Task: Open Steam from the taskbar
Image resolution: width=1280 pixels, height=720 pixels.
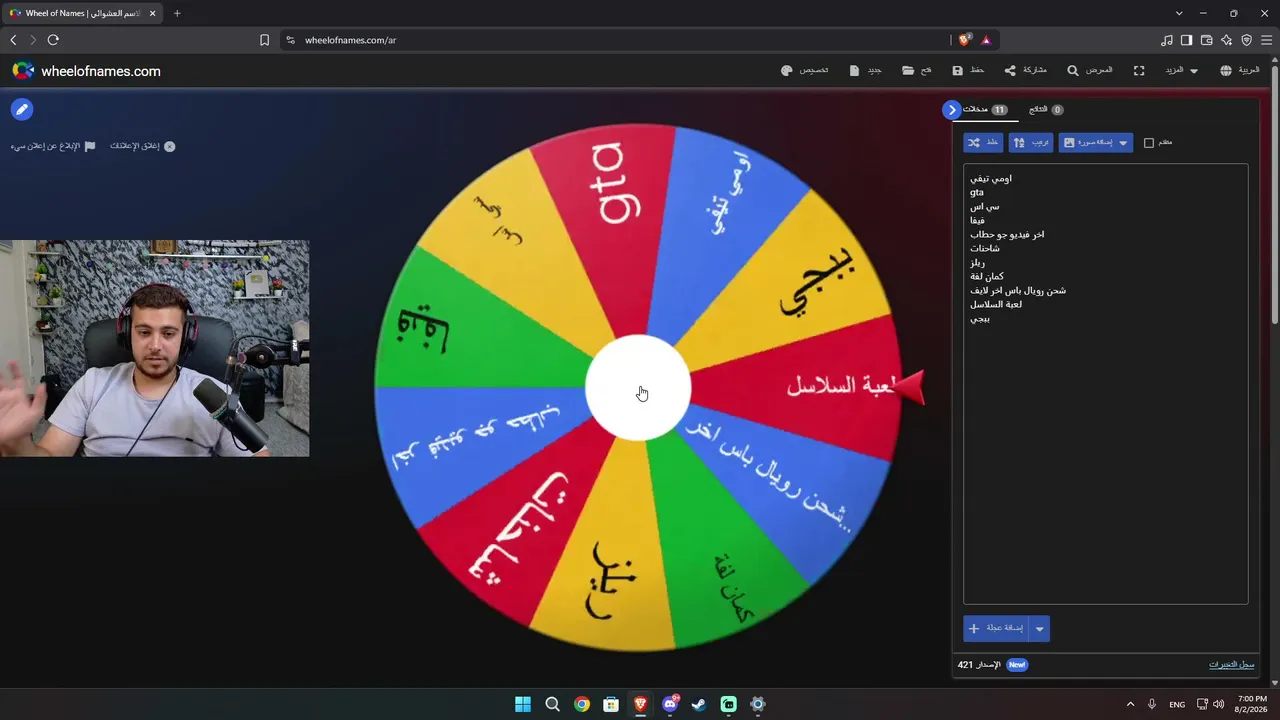Action: coord(699,704)
